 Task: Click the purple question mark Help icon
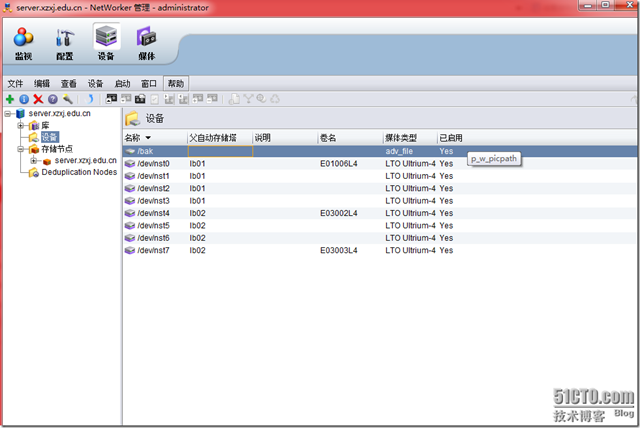click(53, 99)
